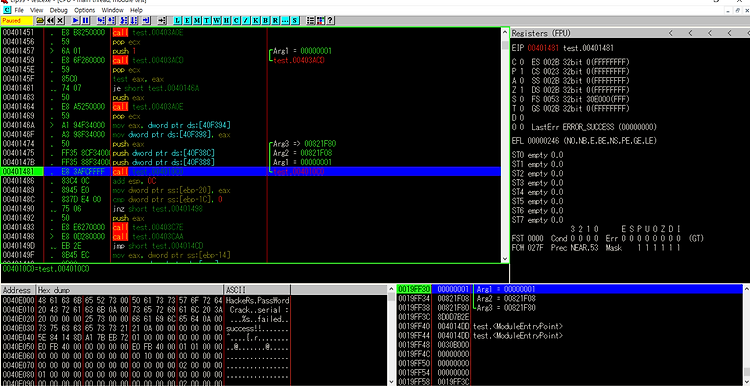Restart the program with the rewind icon
This screenshot has height=386, width=750.
pos(50,21)
